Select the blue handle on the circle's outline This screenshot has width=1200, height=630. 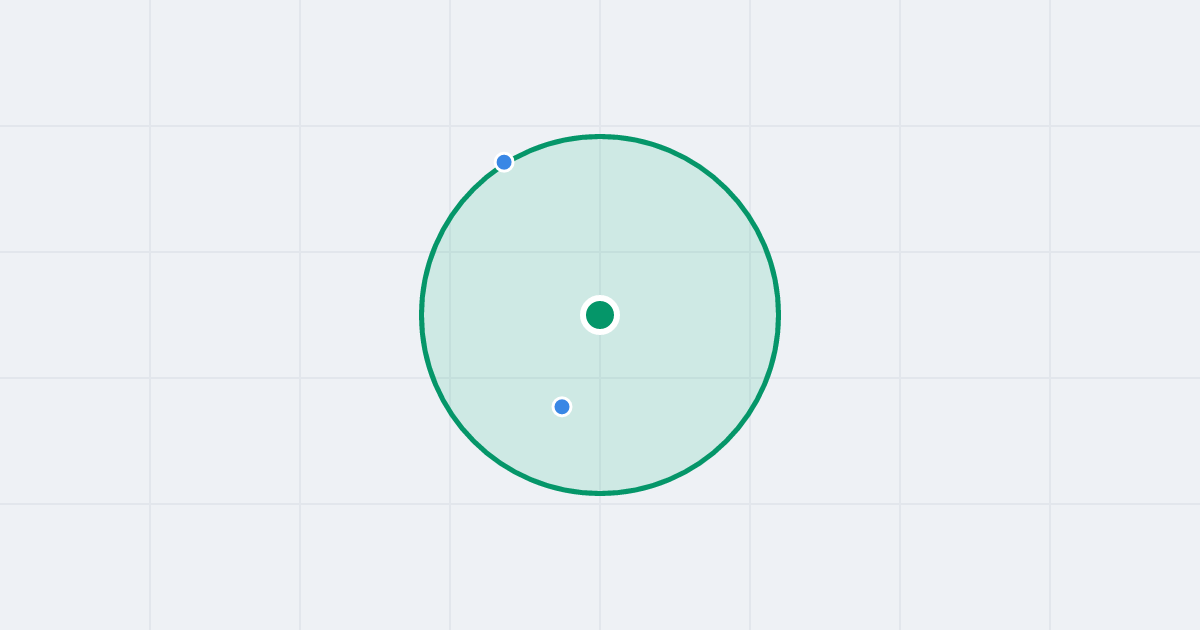(x=504, y=162)
